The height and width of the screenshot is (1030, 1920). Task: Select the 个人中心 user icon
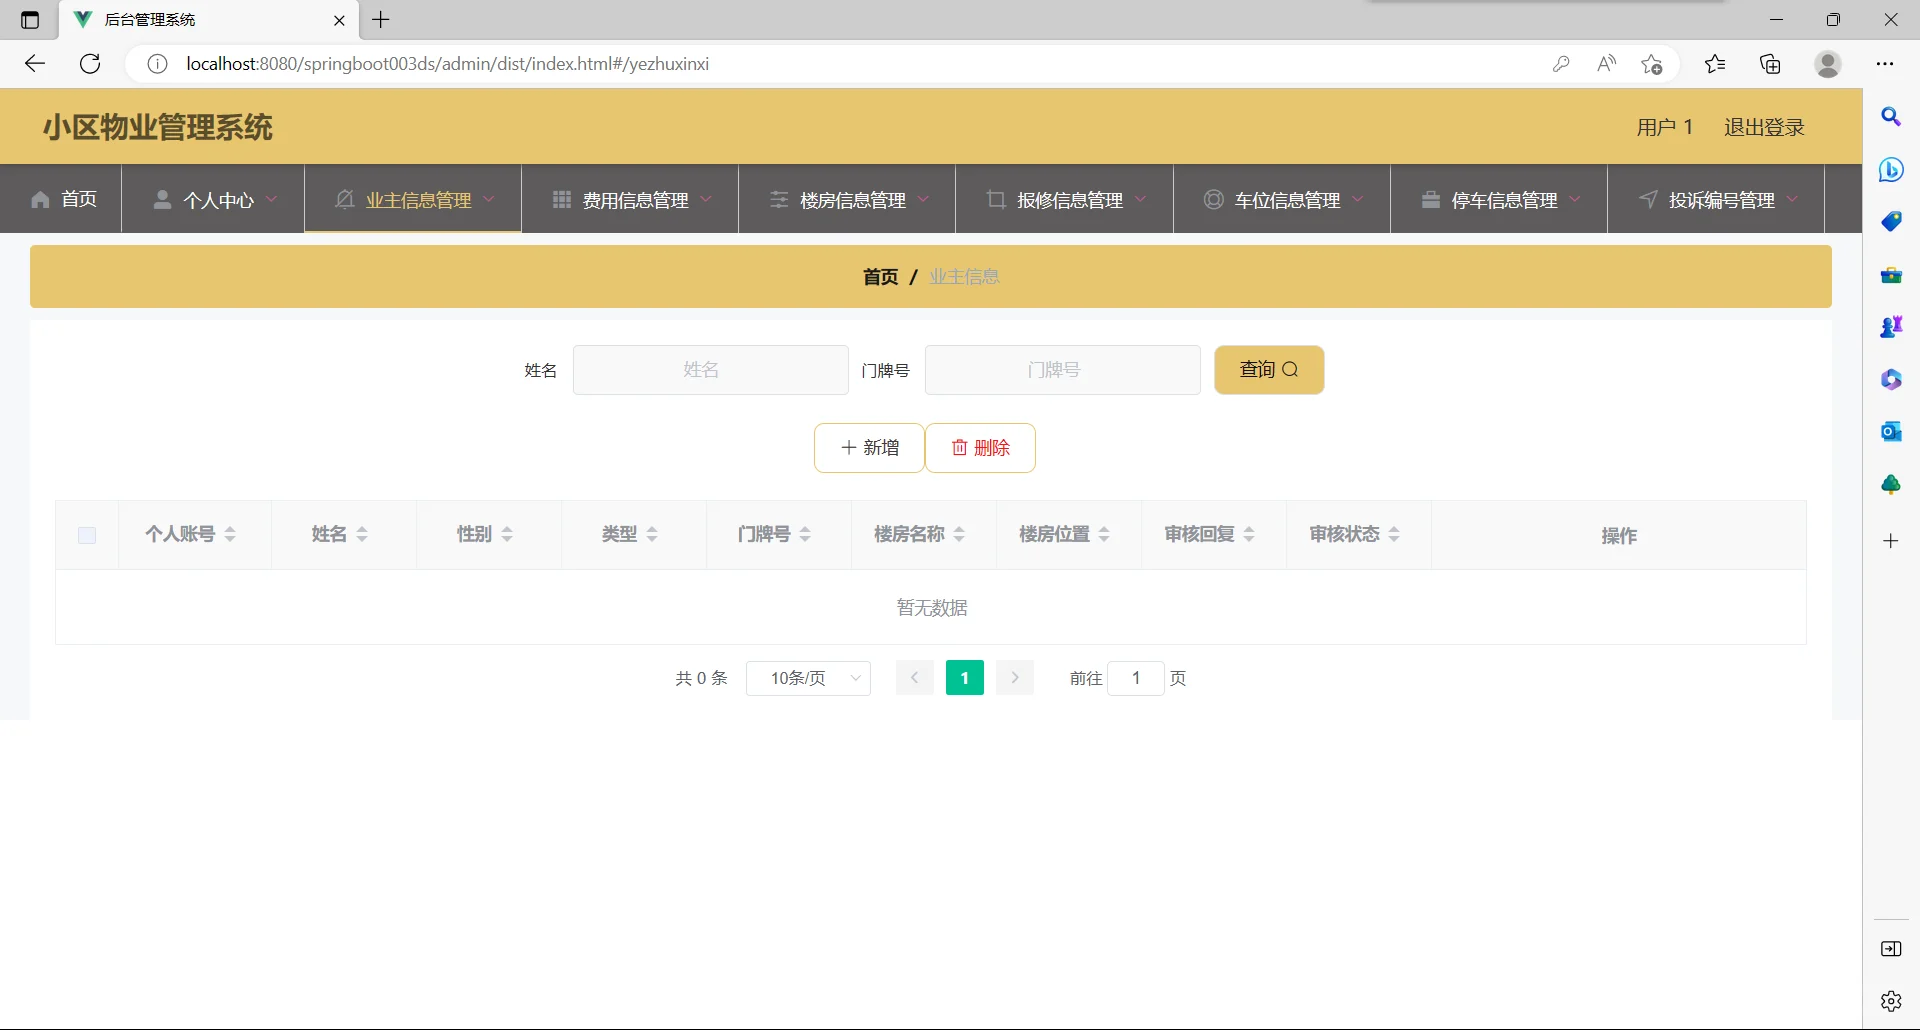click(x=163, y=199)
